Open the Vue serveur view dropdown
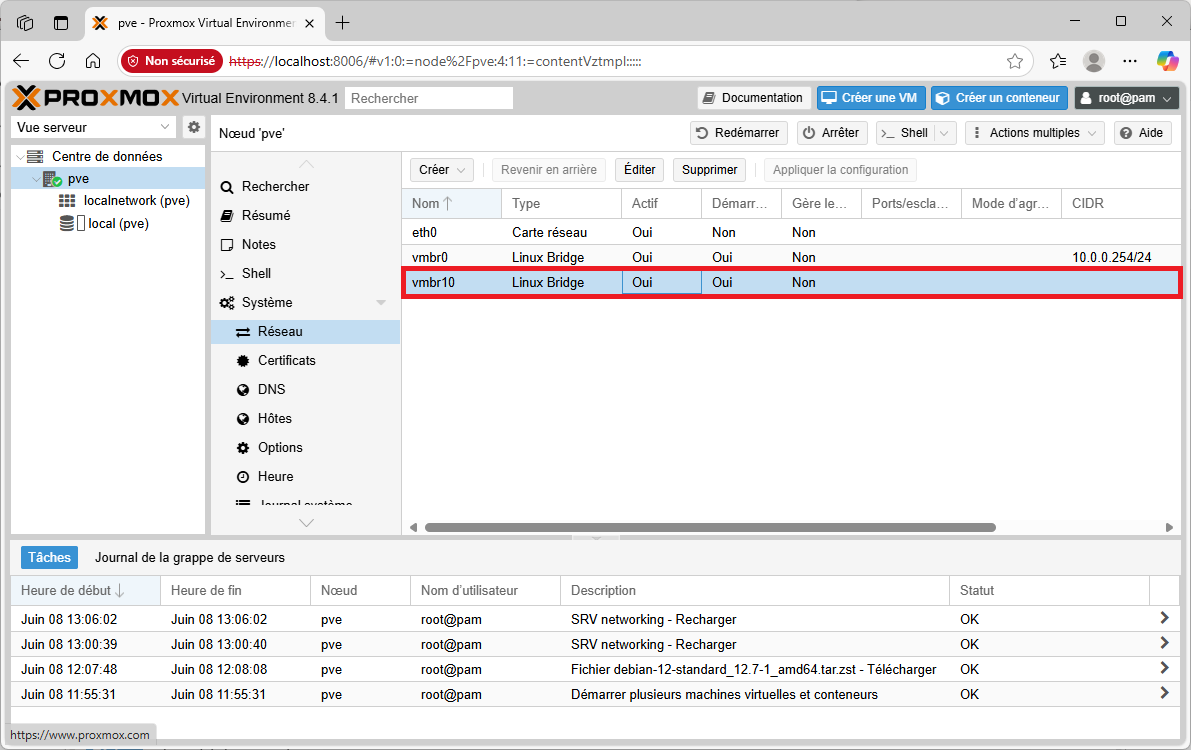Viewport: 1191px width, 750px height. pos(94,127)
